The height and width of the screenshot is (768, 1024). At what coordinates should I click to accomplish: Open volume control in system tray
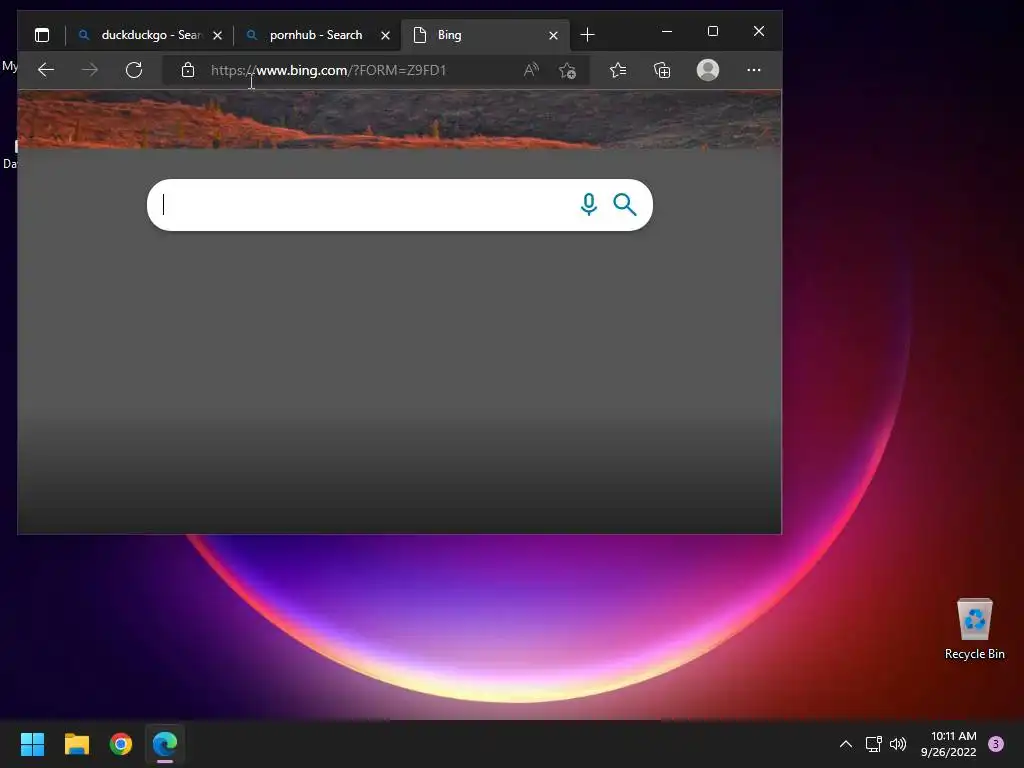[898, 744]
